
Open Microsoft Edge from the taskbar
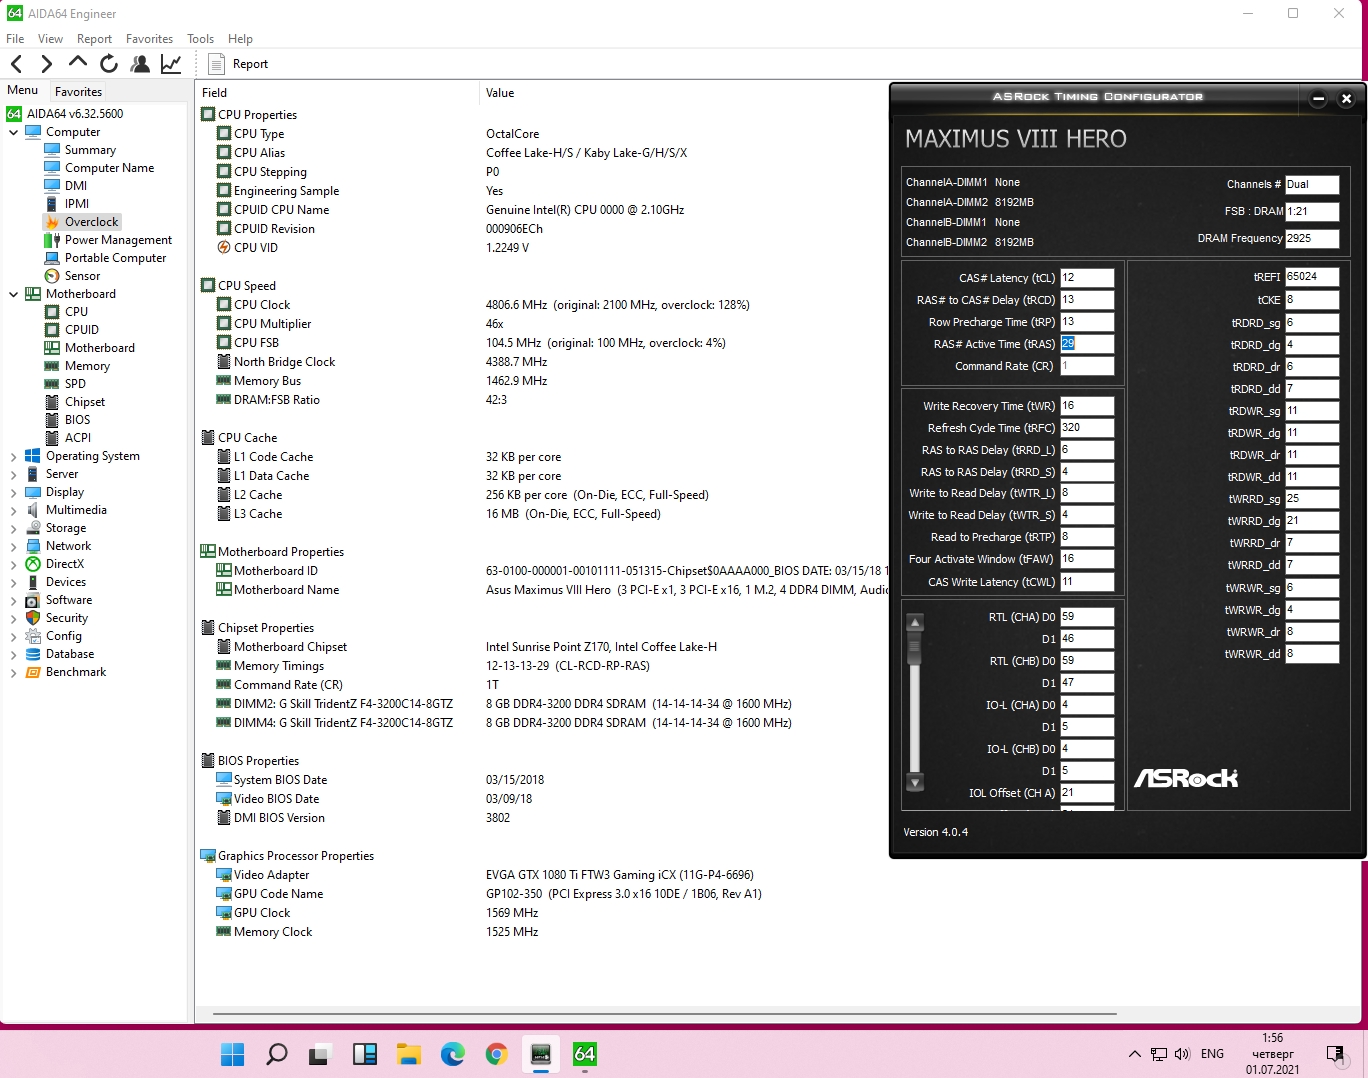click(x=453, y=1054)
